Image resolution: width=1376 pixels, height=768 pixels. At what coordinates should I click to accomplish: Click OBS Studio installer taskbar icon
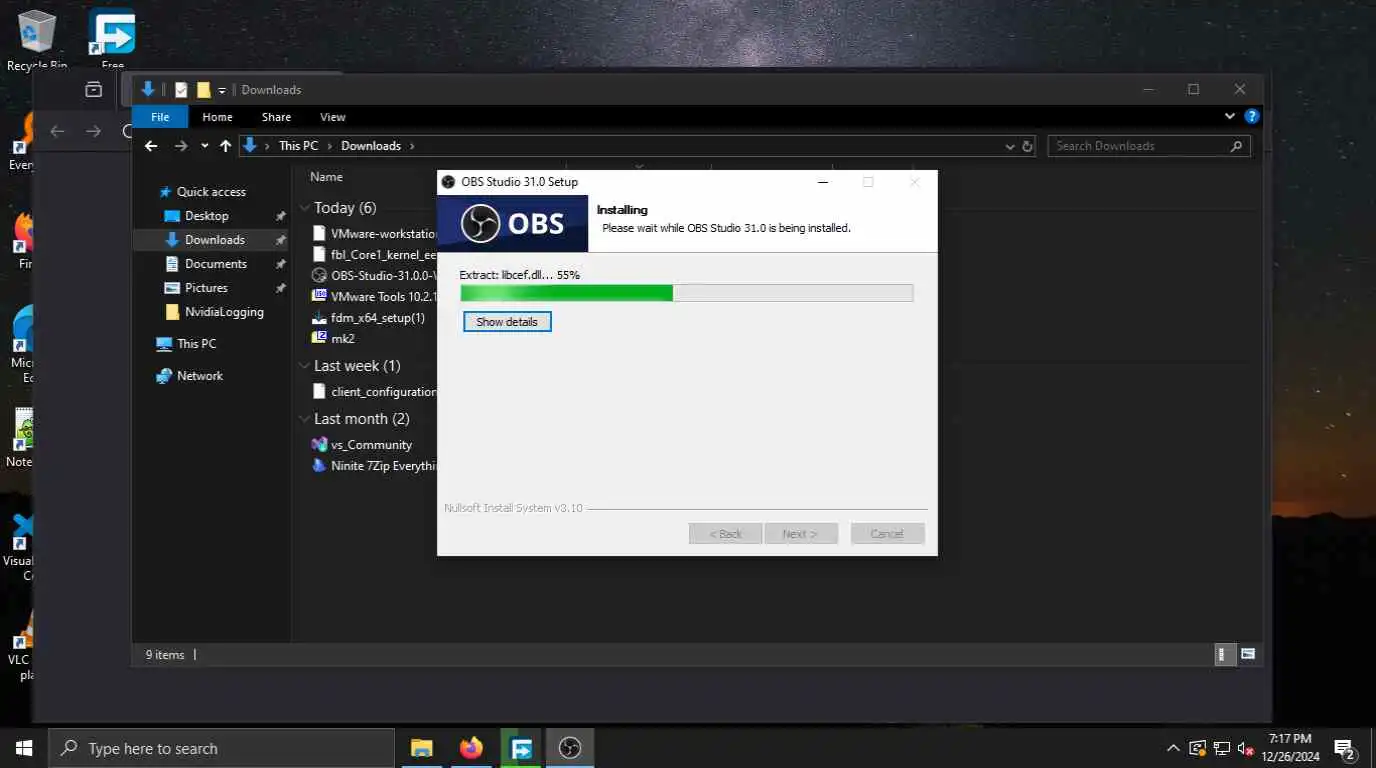[x=569, y=748]
